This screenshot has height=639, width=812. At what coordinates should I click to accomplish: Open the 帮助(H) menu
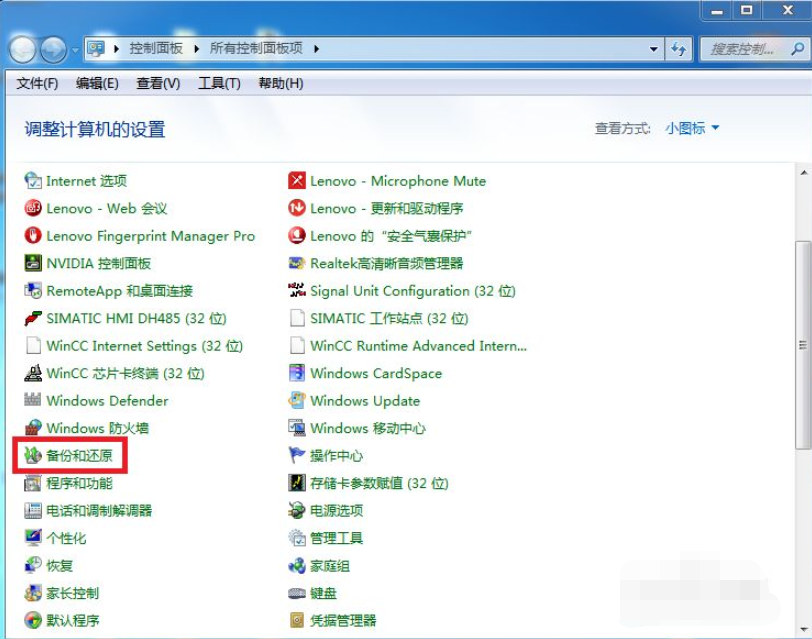[281, 83]
